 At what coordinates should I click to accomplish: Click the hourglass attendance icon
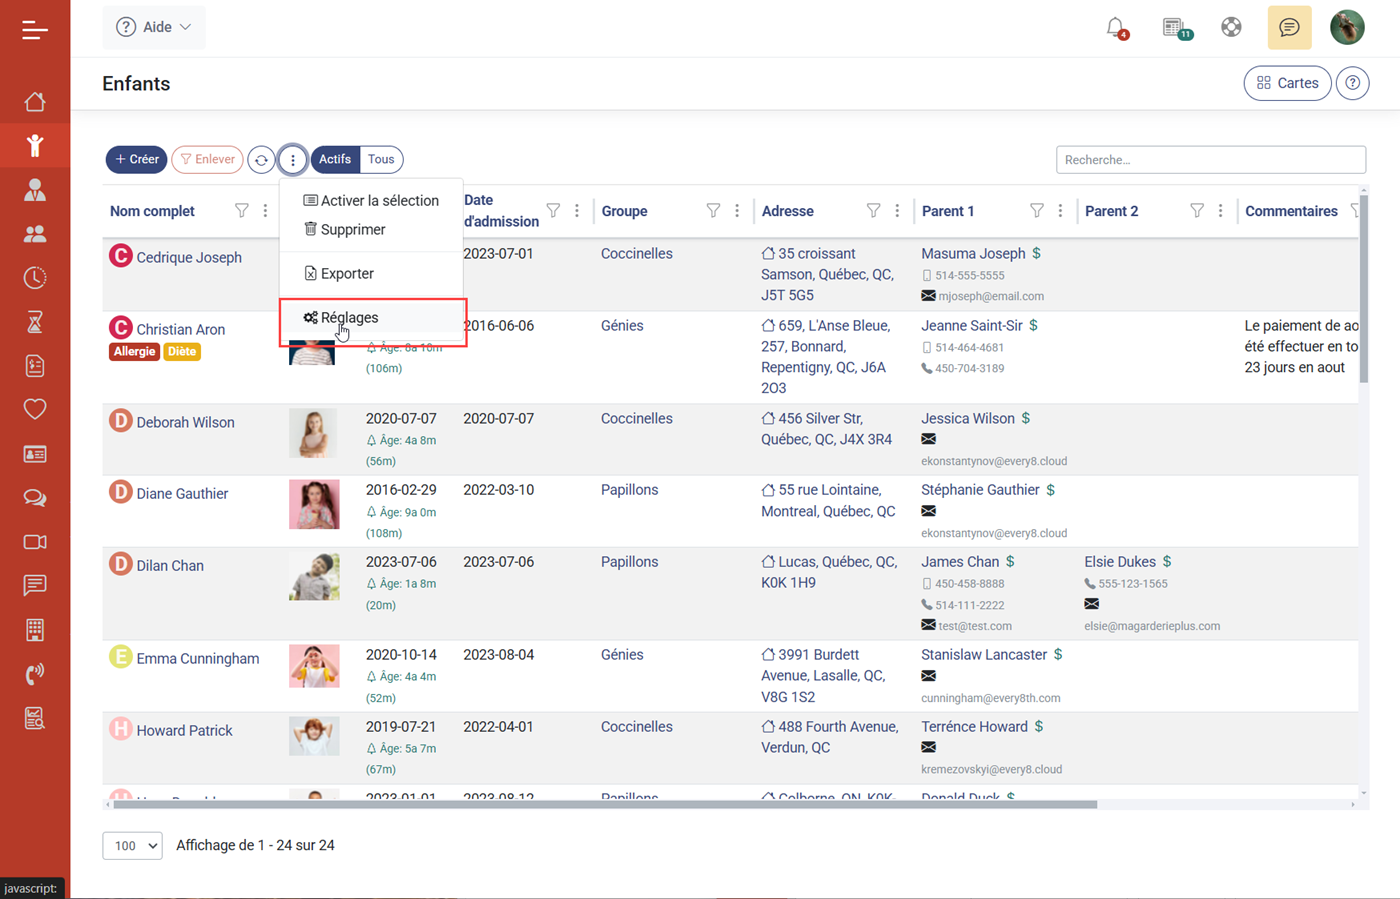35,322
